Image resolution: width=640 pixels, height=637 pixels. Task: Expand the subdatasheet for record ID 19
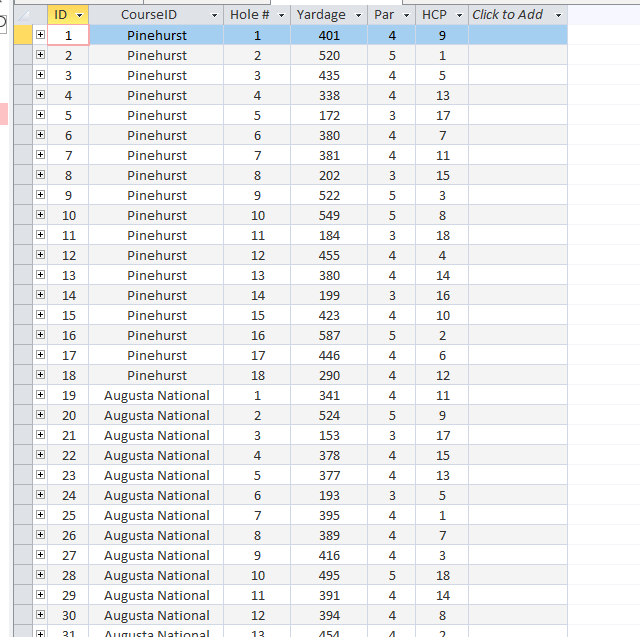pos(40,395)
